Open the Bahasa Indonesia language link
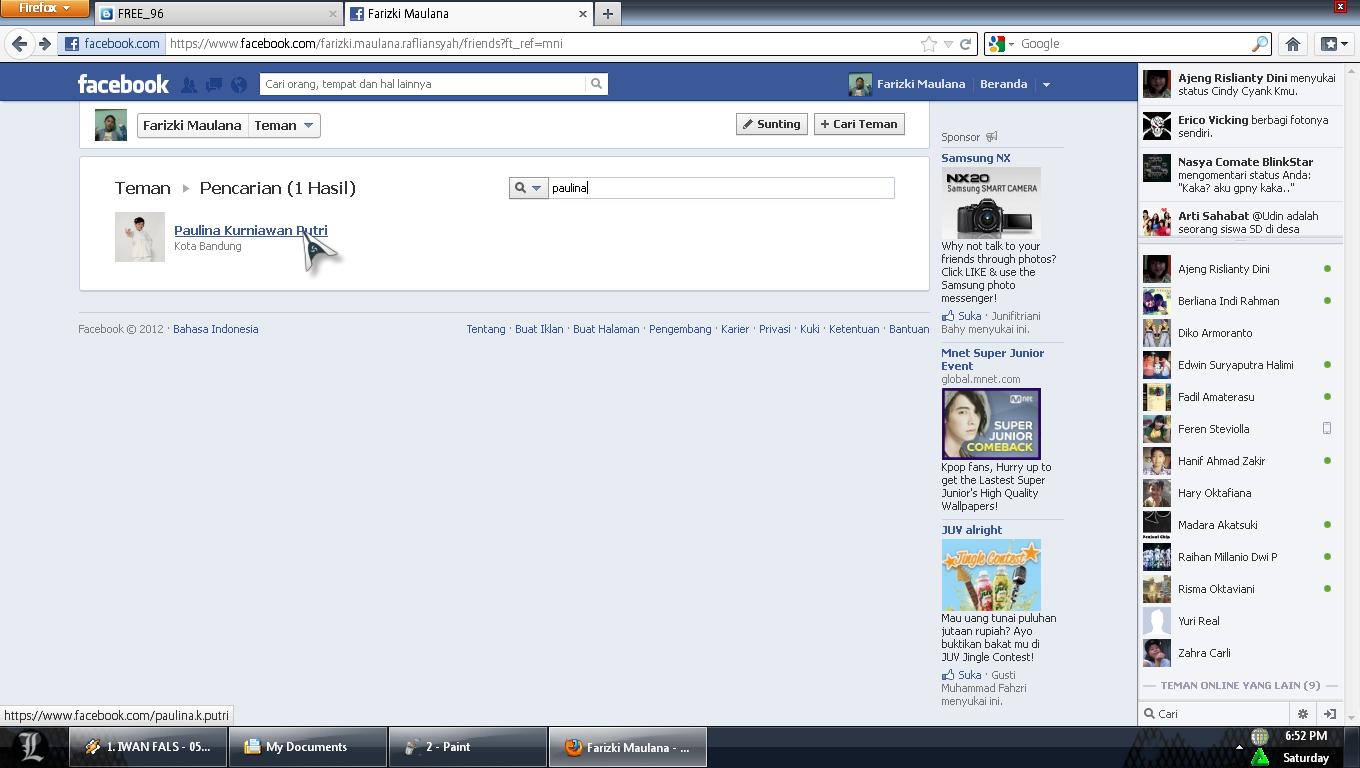This screenshot has width=1360, height=768. [215, 329]
